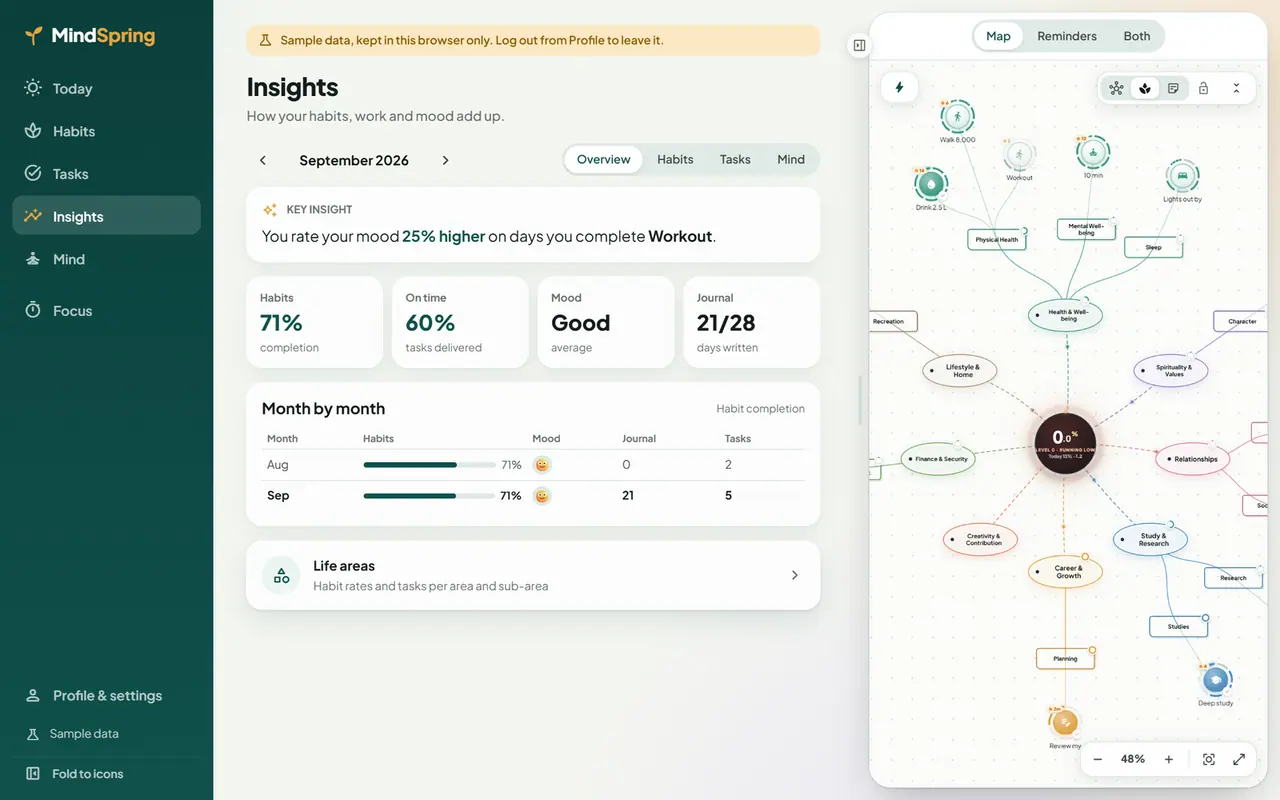Fold the sidebar to icons

pos(106,773)
